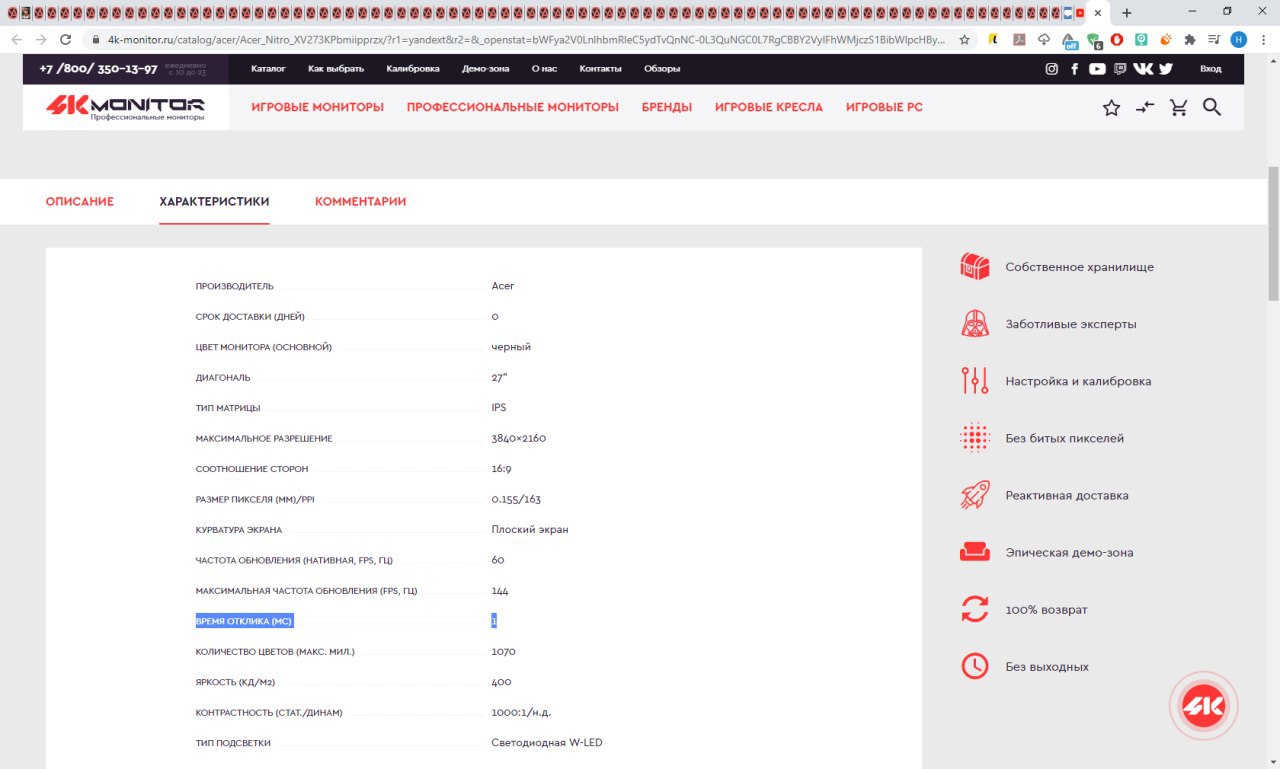Open the Каталог link
The image size is (1280, 769).
click(268, 69)
